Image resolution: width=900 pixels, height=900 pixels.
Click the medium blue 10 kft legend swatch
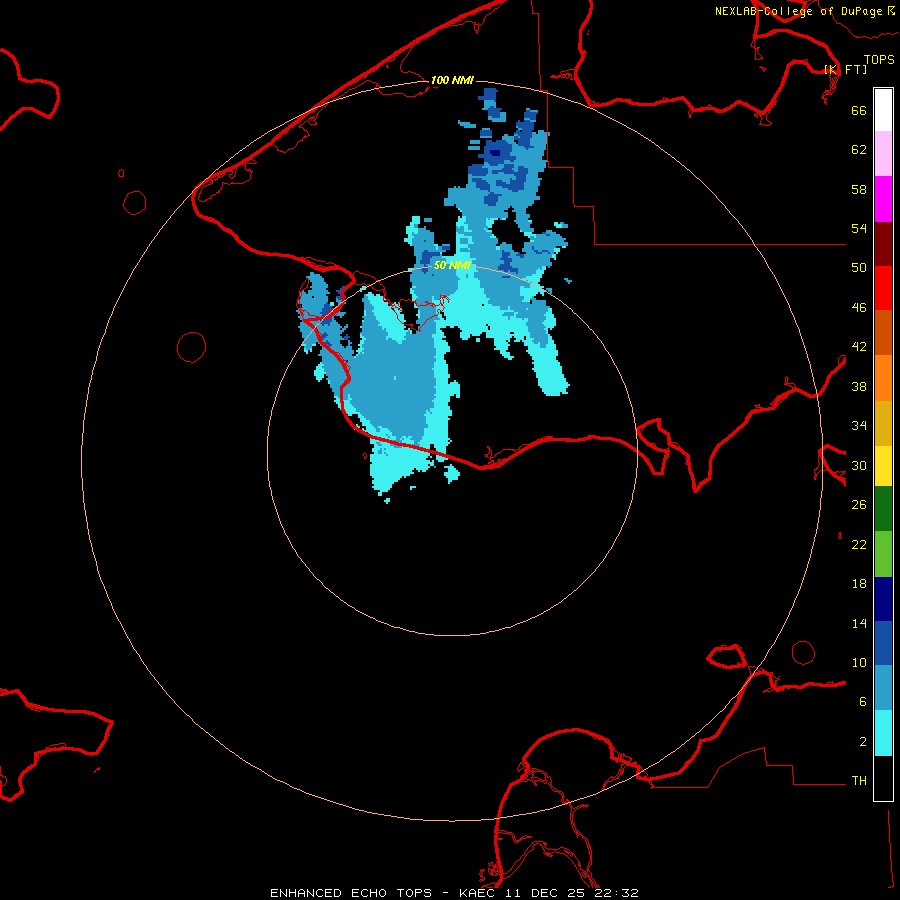pos(883,643)
